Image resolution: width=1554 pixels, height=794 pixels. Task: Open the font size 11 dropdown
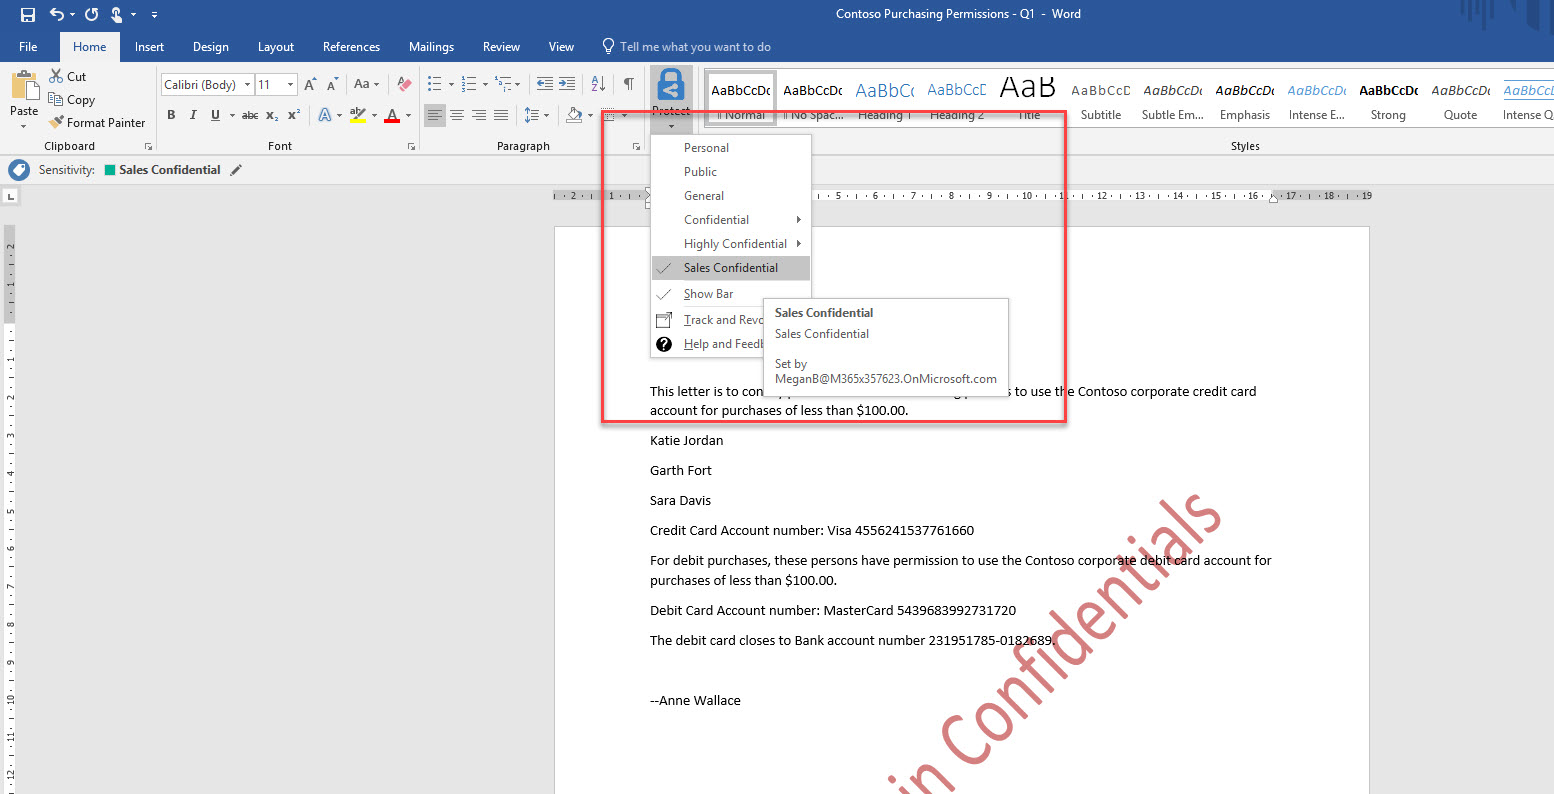click(x=276, y=85)
